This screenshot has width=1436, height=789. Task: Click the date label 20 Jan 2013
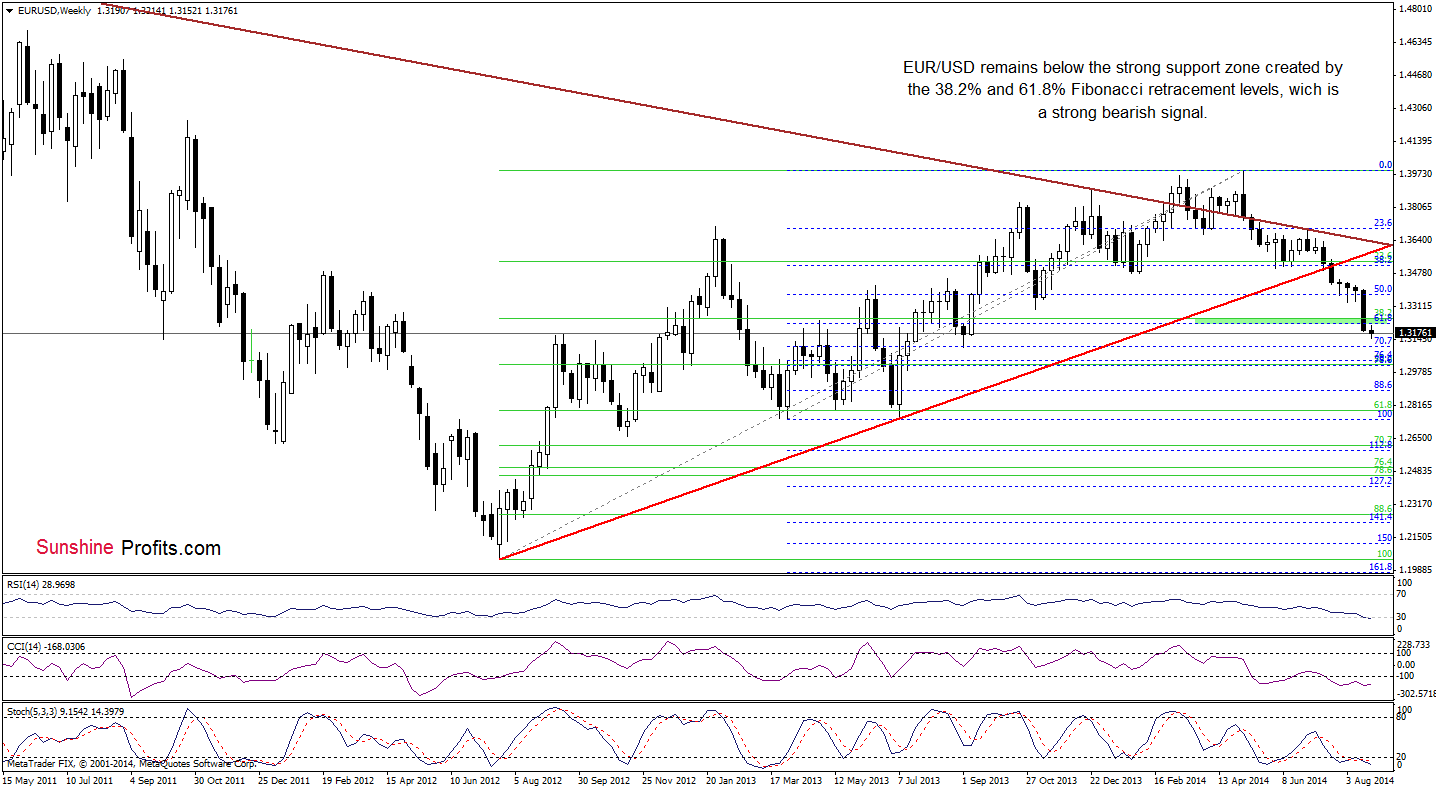[x=733, y=778]
